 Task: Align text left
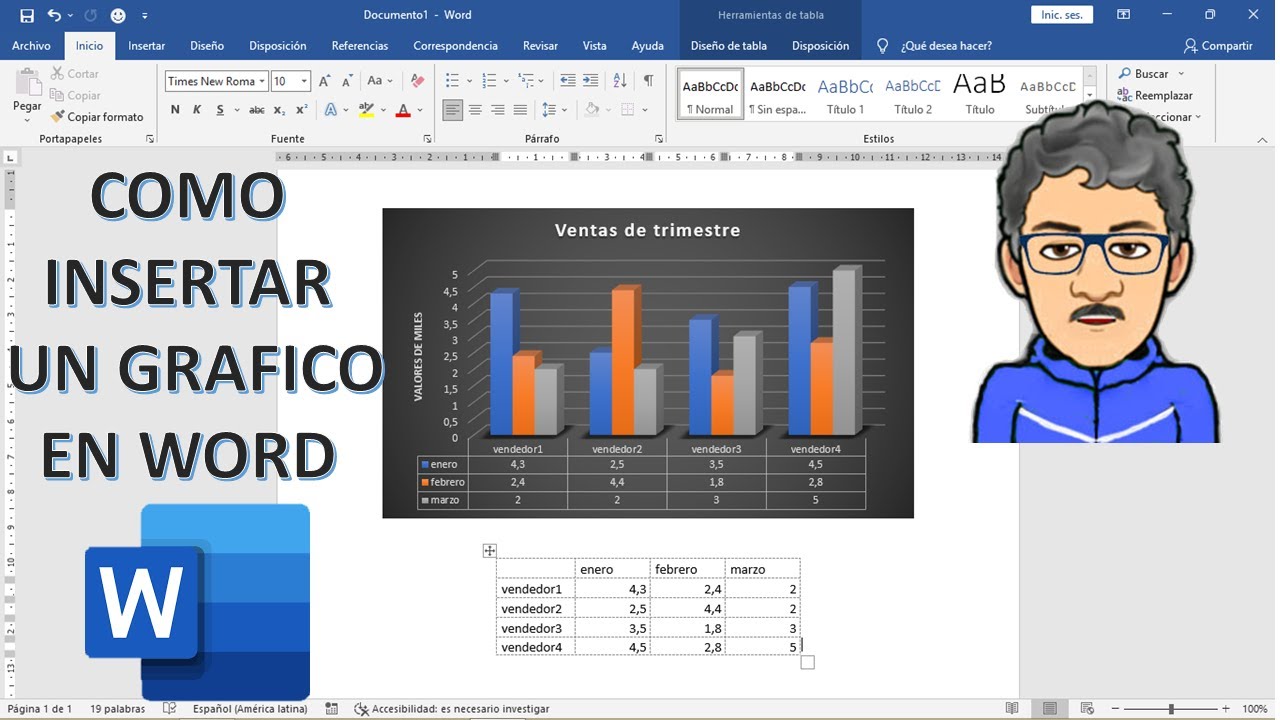(453, 110)
